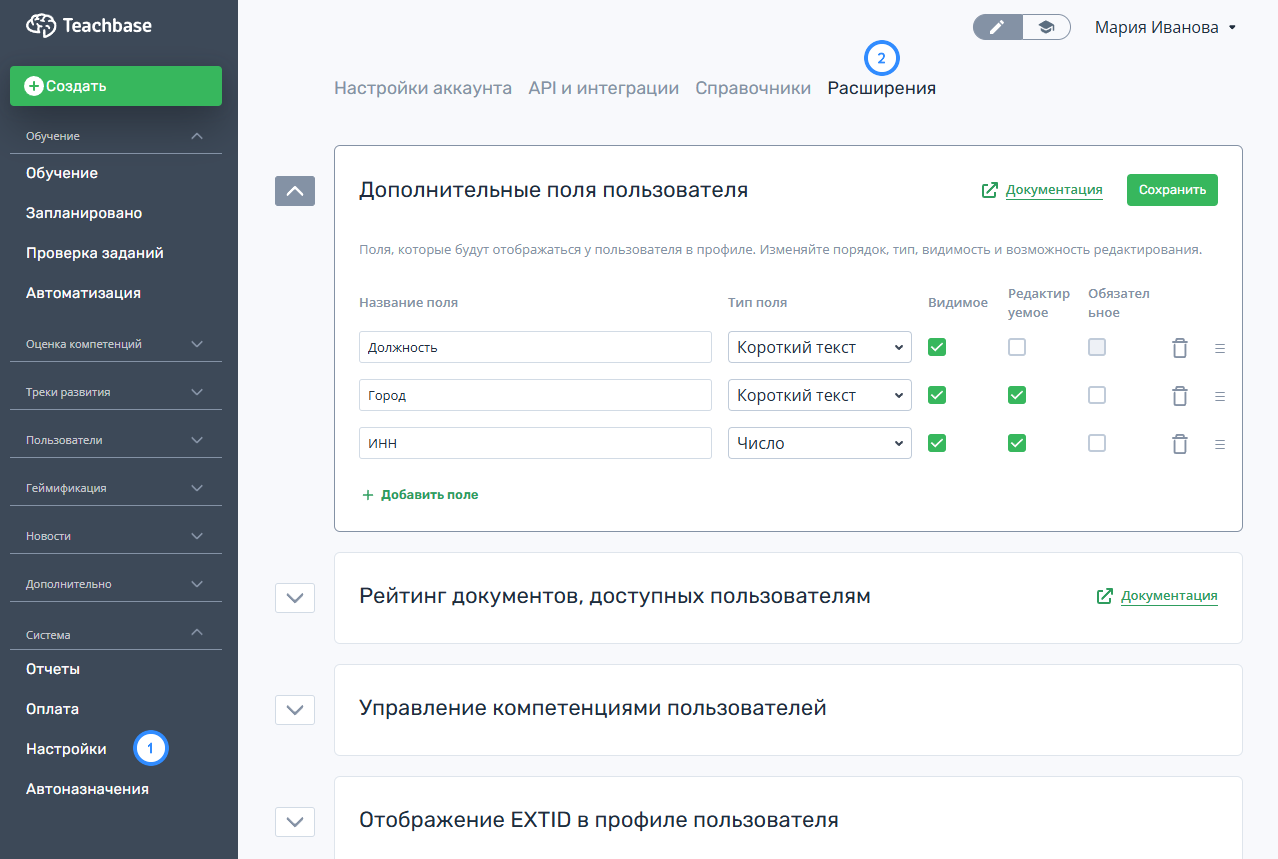Click the drag handle on Должность row

point(1219,348)
